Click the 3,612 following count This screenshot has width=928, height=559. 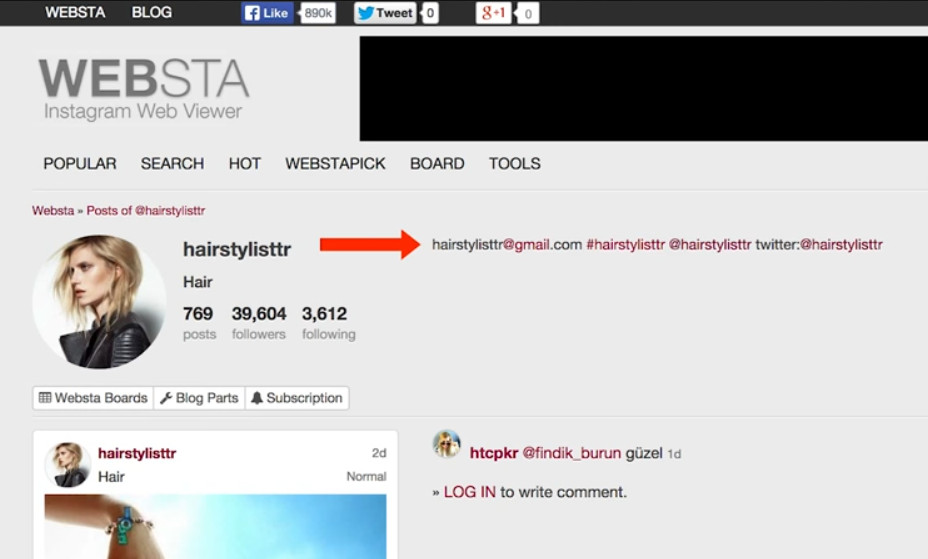tap(328, 322)
